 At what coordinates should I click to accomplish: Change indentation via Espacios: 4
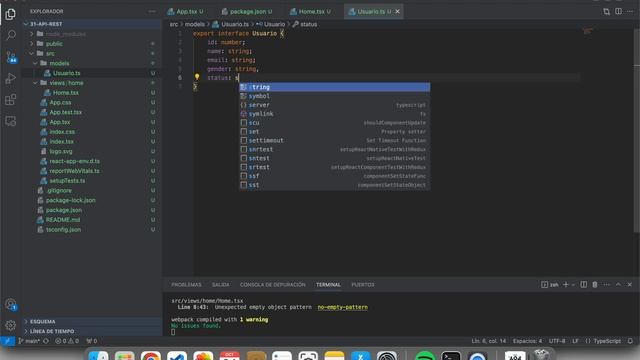pyautogui.click(x=527, y=341)
